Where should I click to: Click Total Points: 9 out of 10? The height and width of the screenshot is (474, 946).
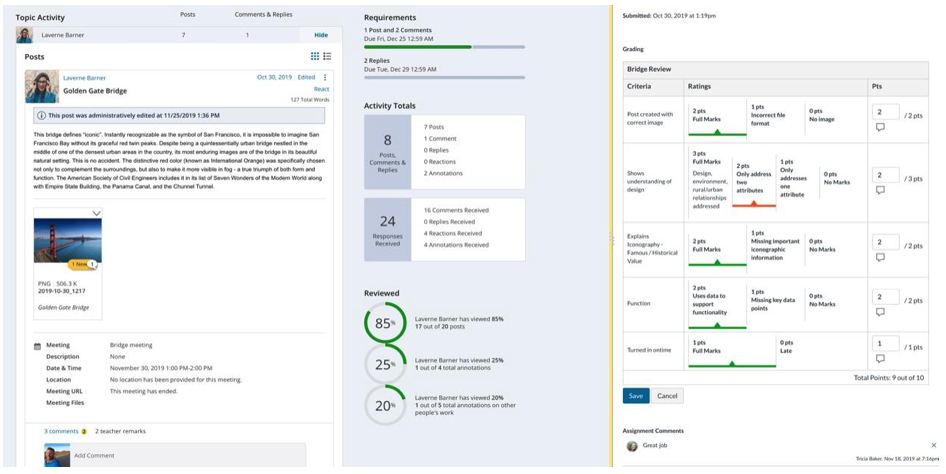coord(889,378)
